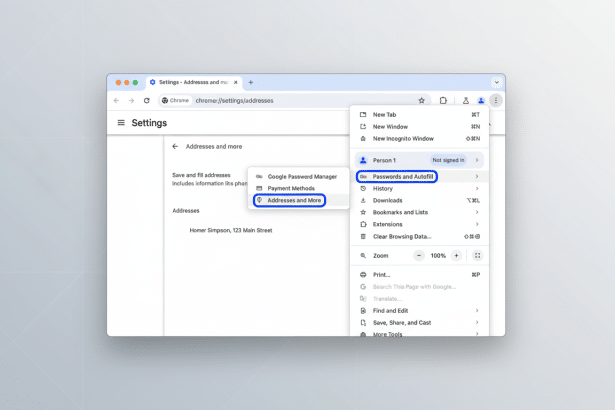
Task: Open Bookmarks and Lists submenu
Action: [420, 212]
